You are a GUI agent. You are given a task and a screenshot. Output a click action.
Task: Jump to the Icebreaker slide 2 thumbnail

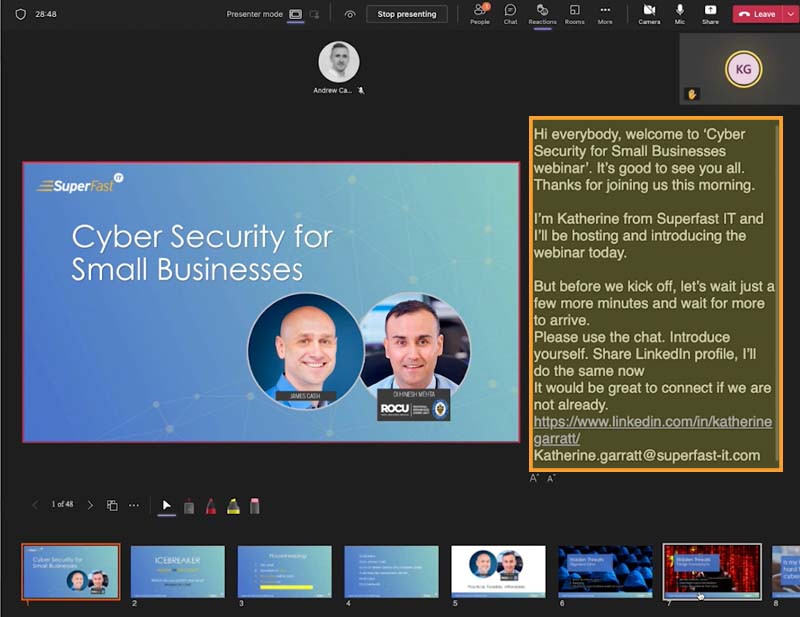click(178, 571)
